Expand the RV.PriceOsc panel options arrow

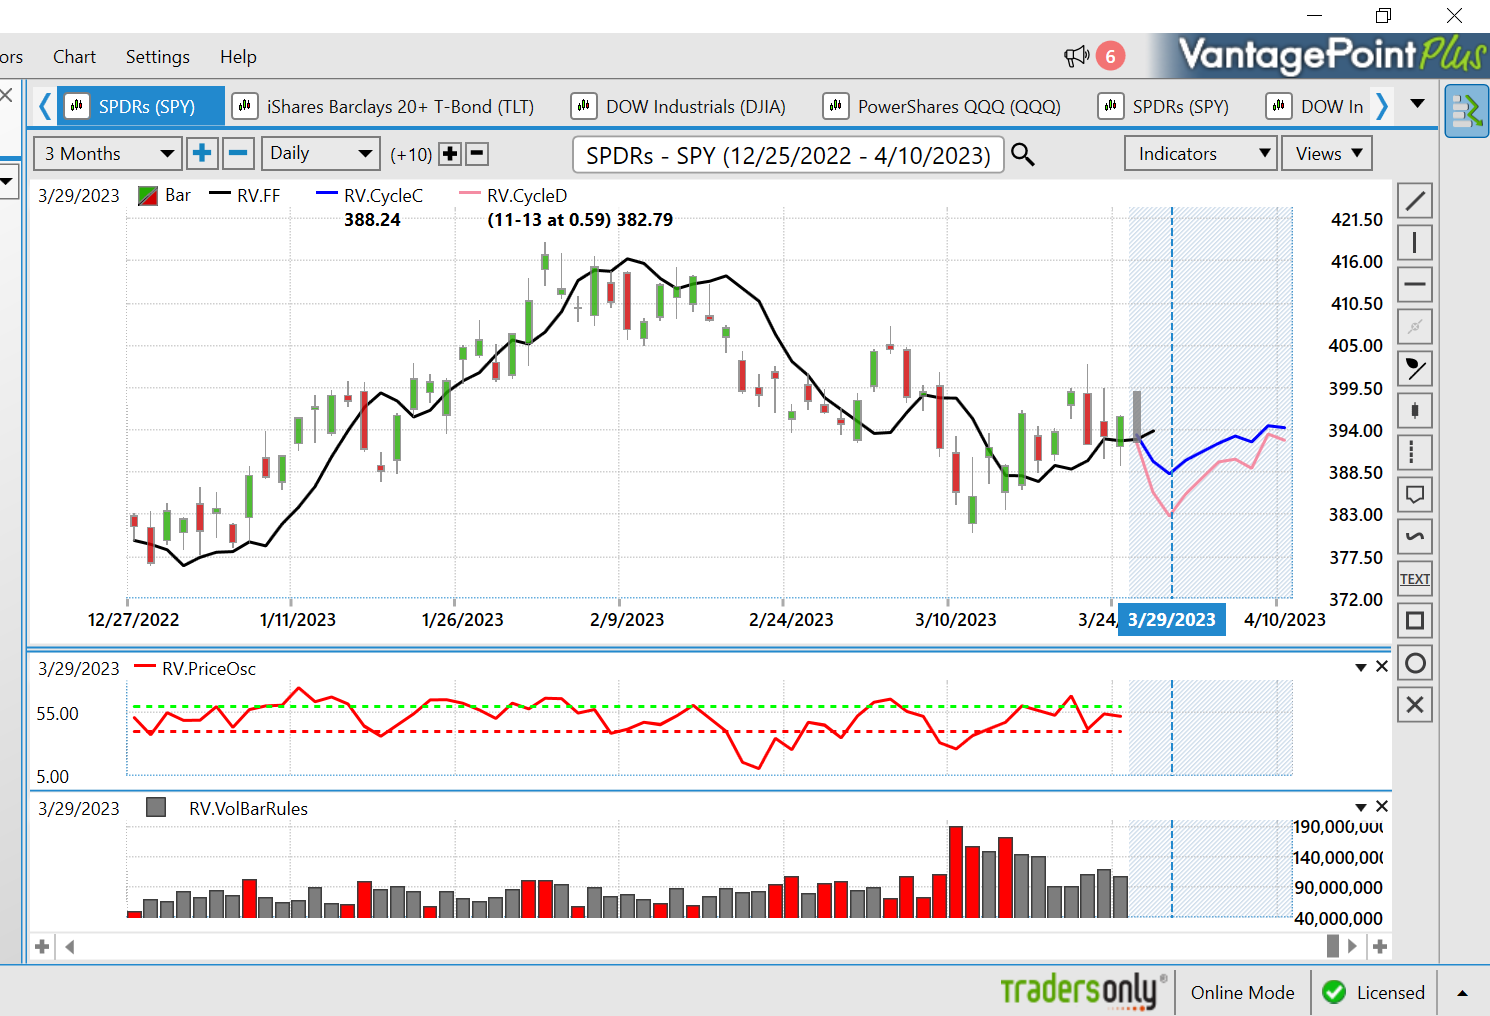tap(1361, 668)
